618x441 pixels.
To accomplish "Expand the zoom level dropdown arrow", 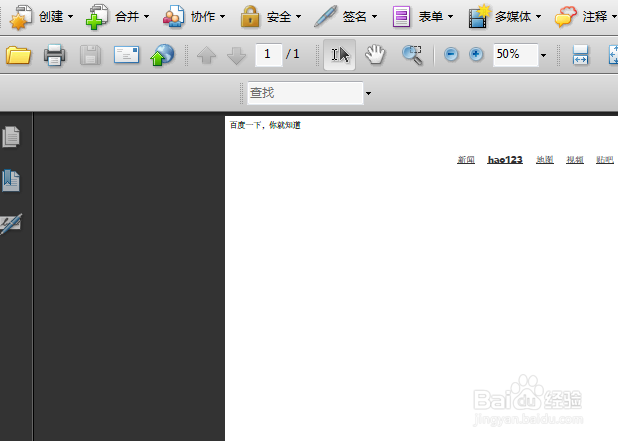I will 544,55.
